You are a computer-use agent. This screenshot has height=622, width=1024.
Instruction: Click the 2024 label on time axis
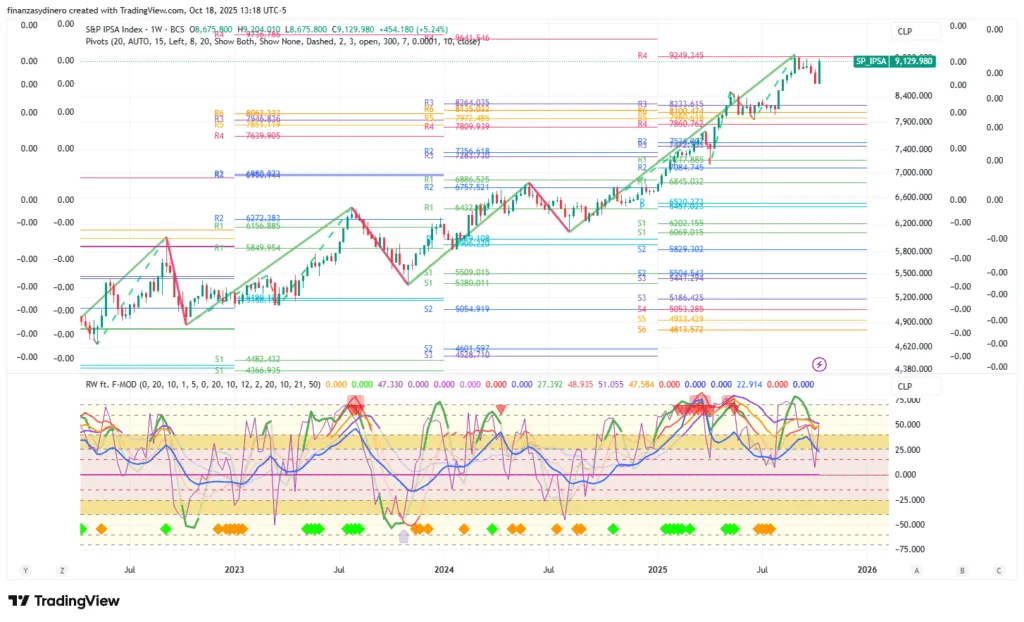coord(445,569)
